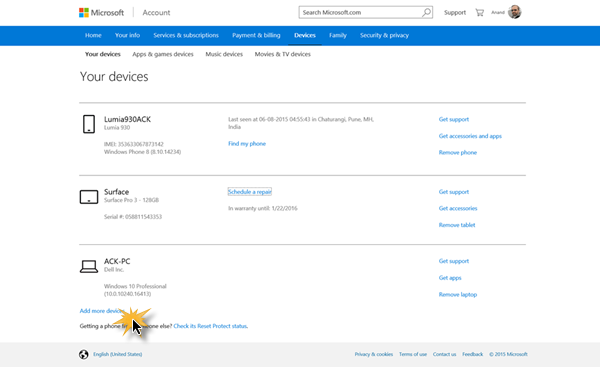
Task: Open Get apps link
Action: [450, 278]
